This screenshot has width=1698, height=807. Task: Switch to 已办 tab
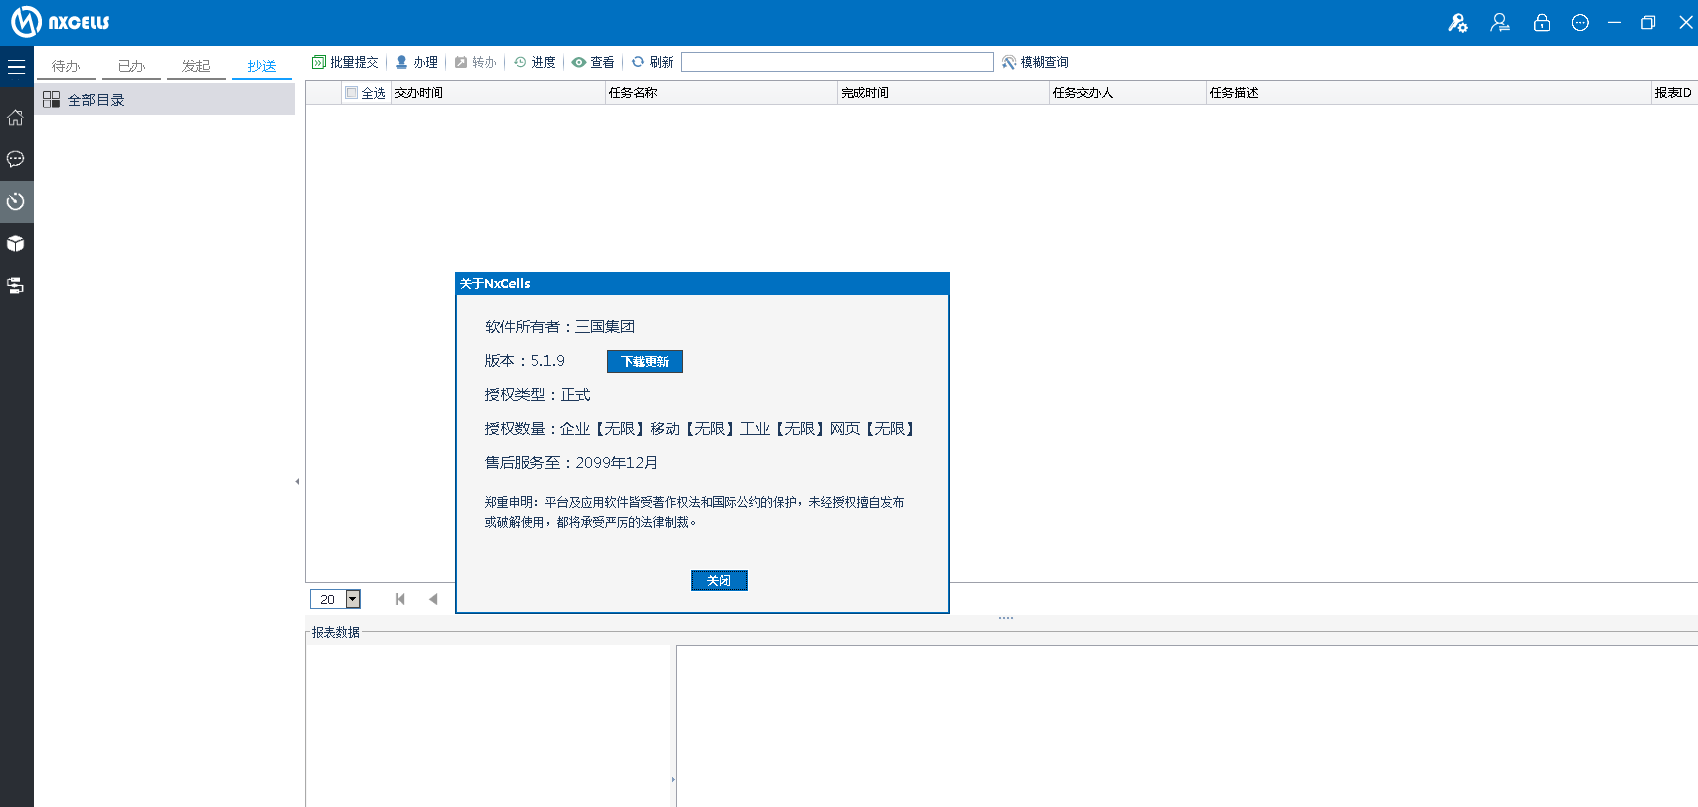coord(131,66)
